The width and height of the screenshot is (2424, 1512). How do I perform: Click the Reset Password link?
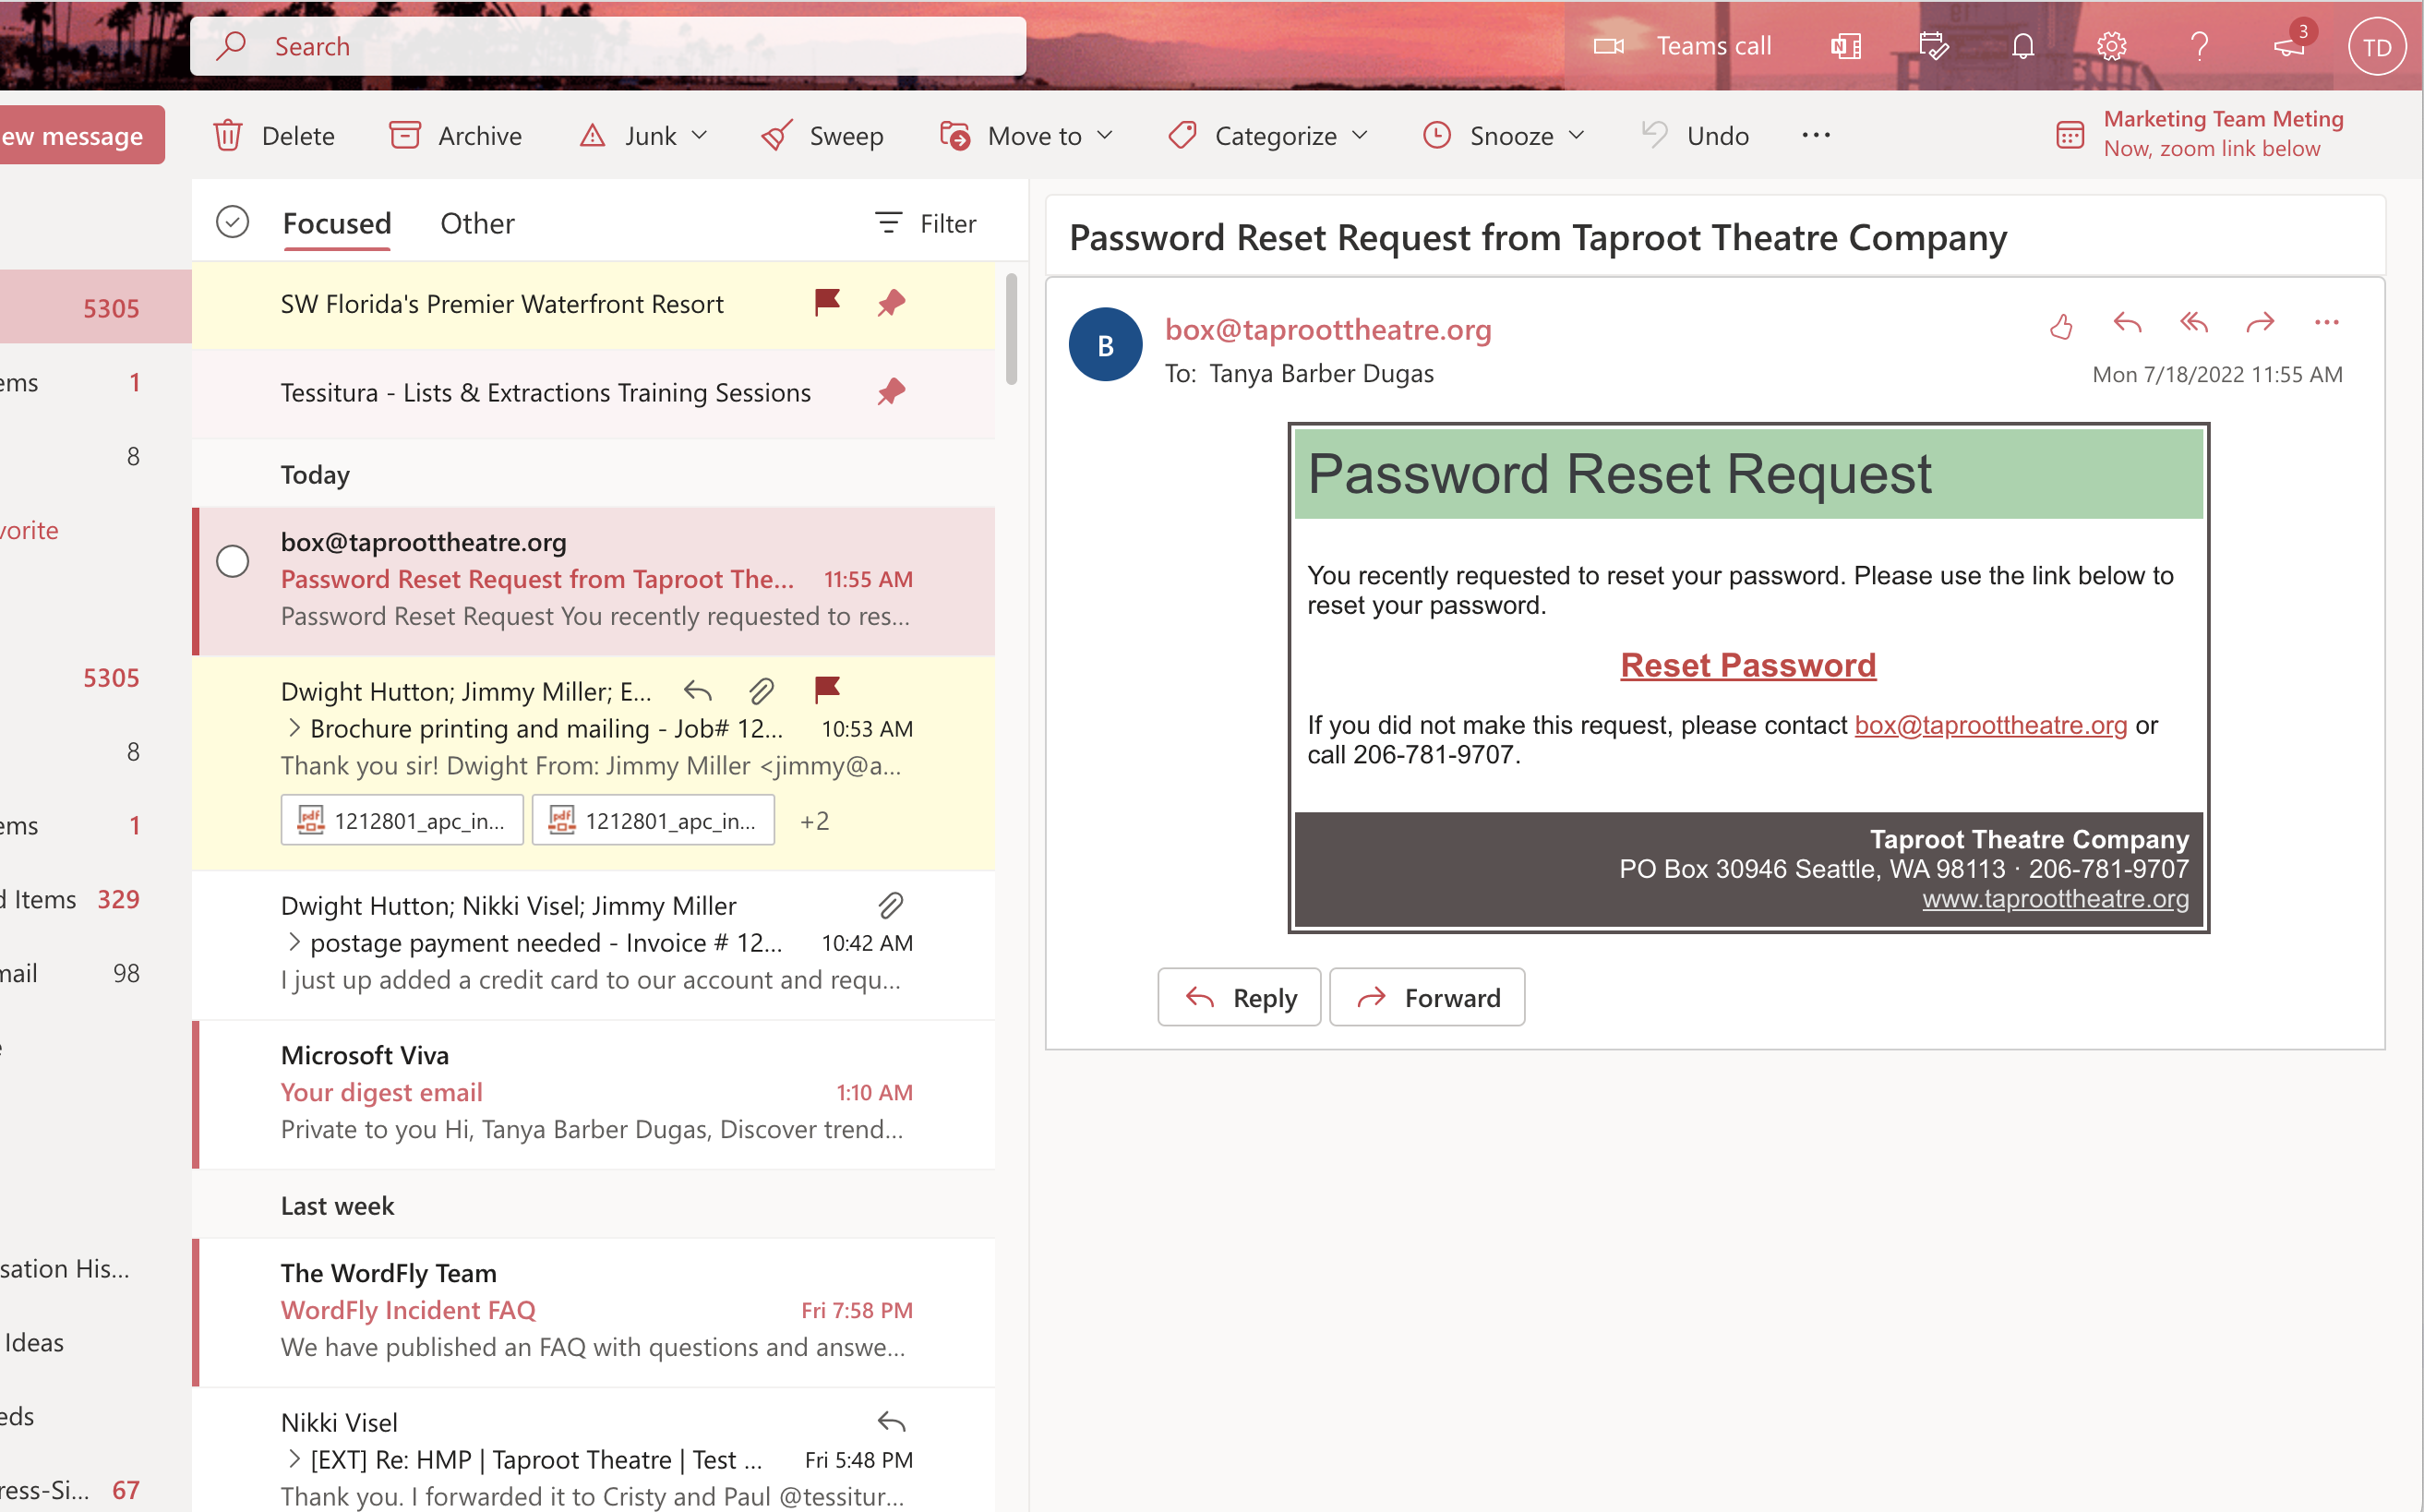coord(1748,665)
